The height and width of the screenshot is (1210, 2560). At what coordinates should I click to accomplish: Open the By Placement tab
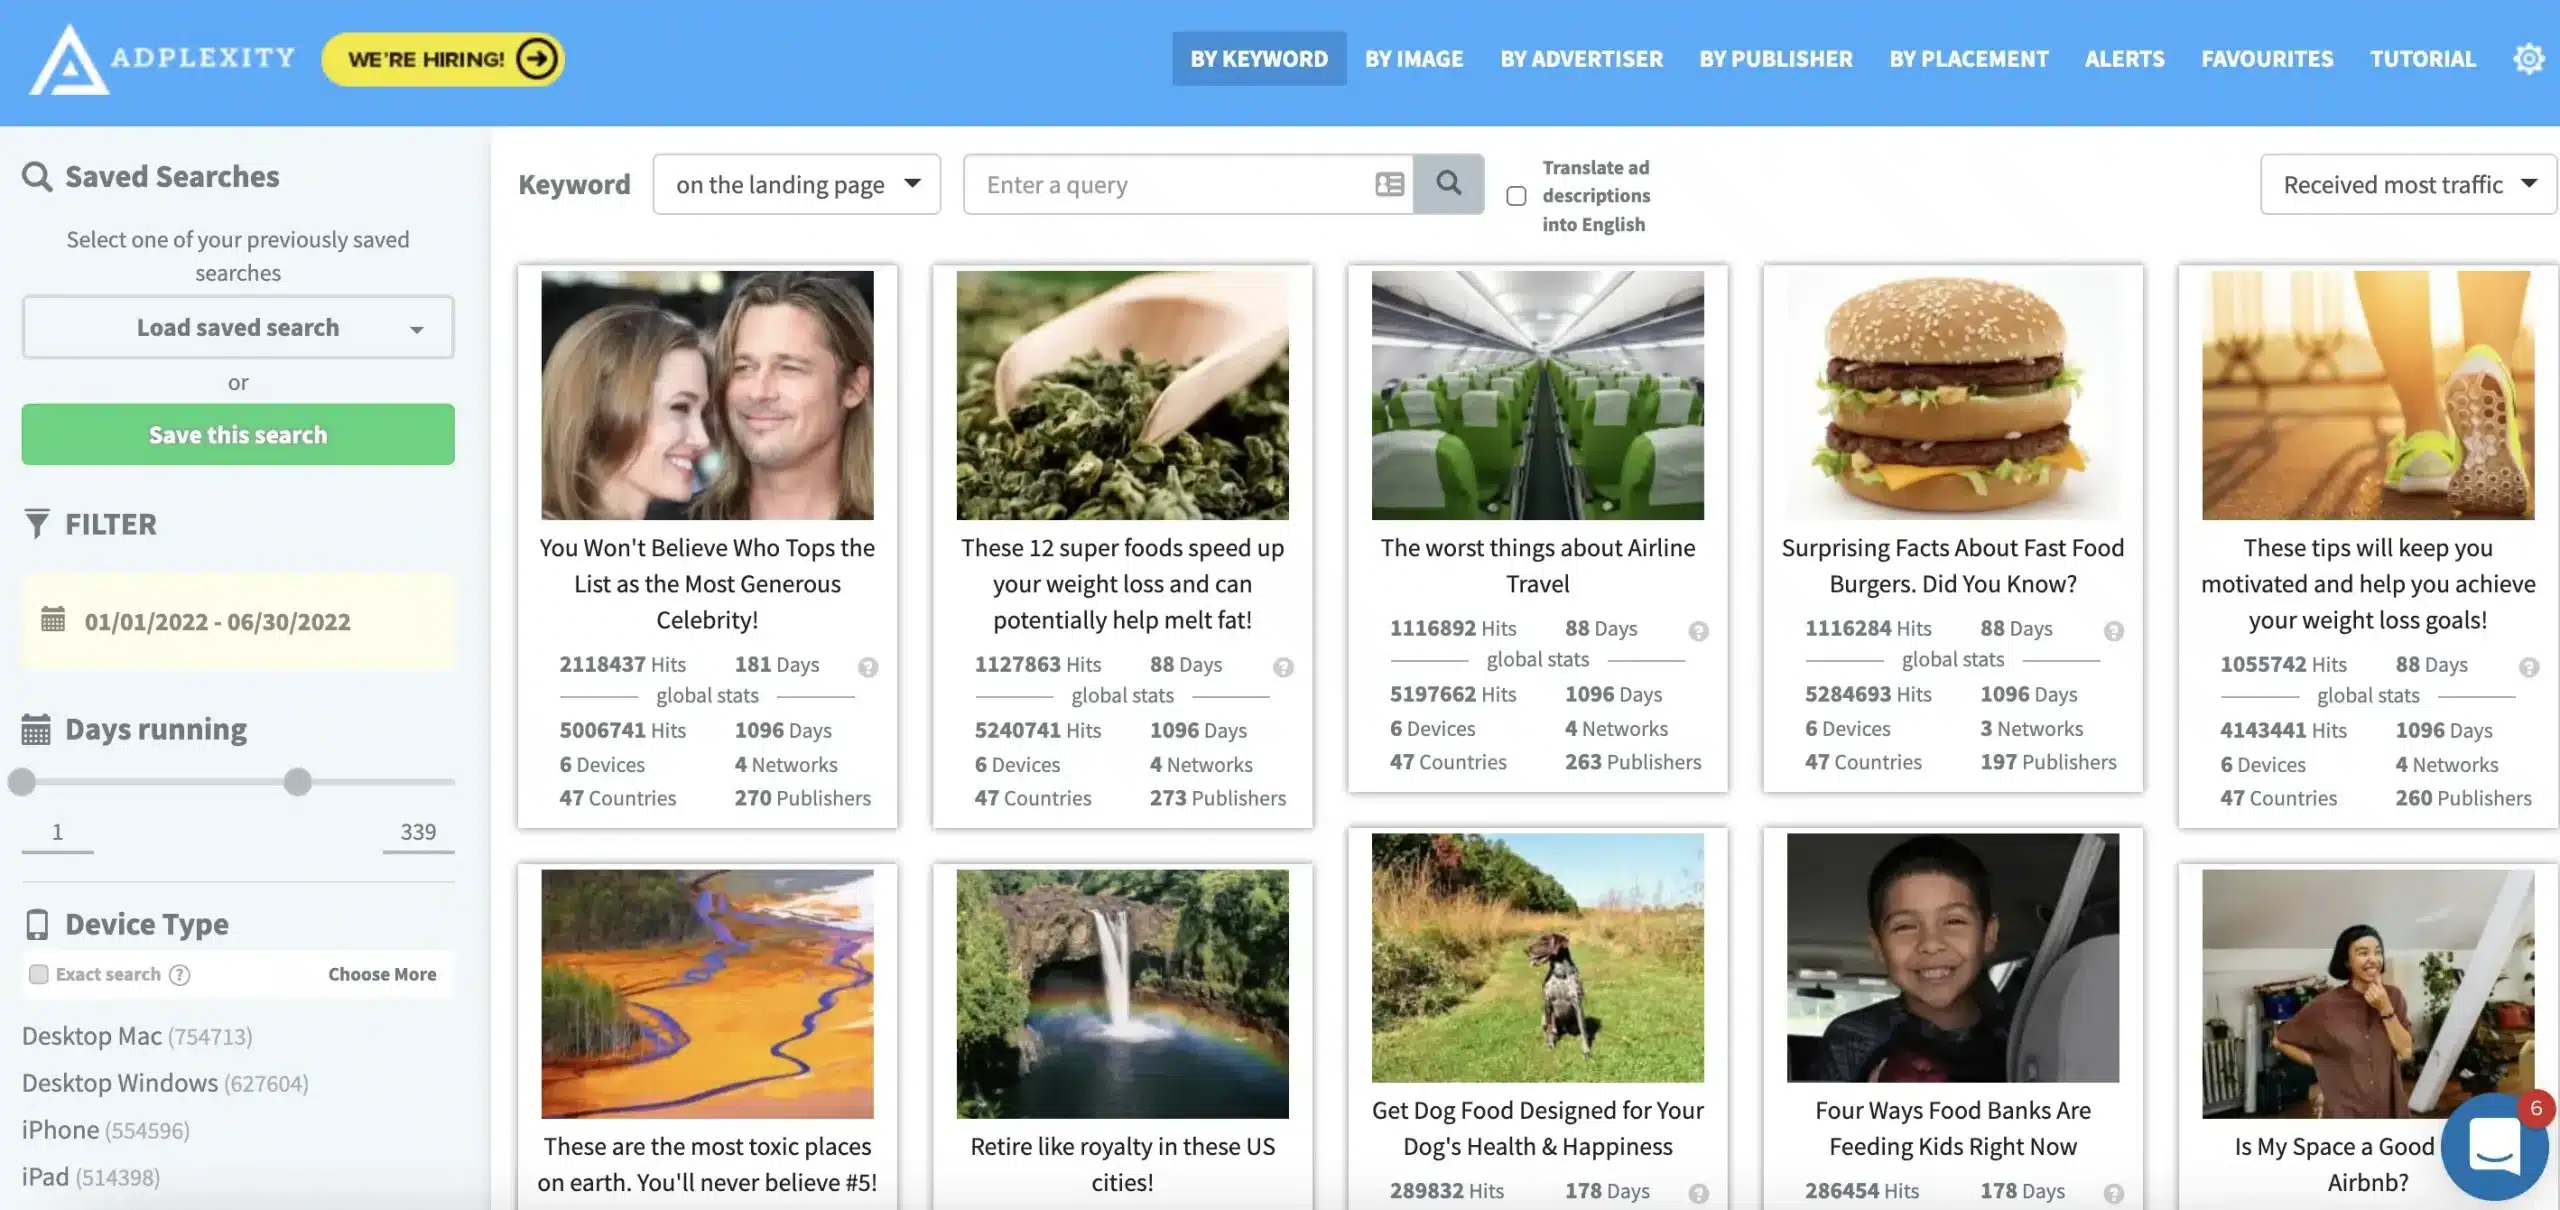coord(1967,57)
